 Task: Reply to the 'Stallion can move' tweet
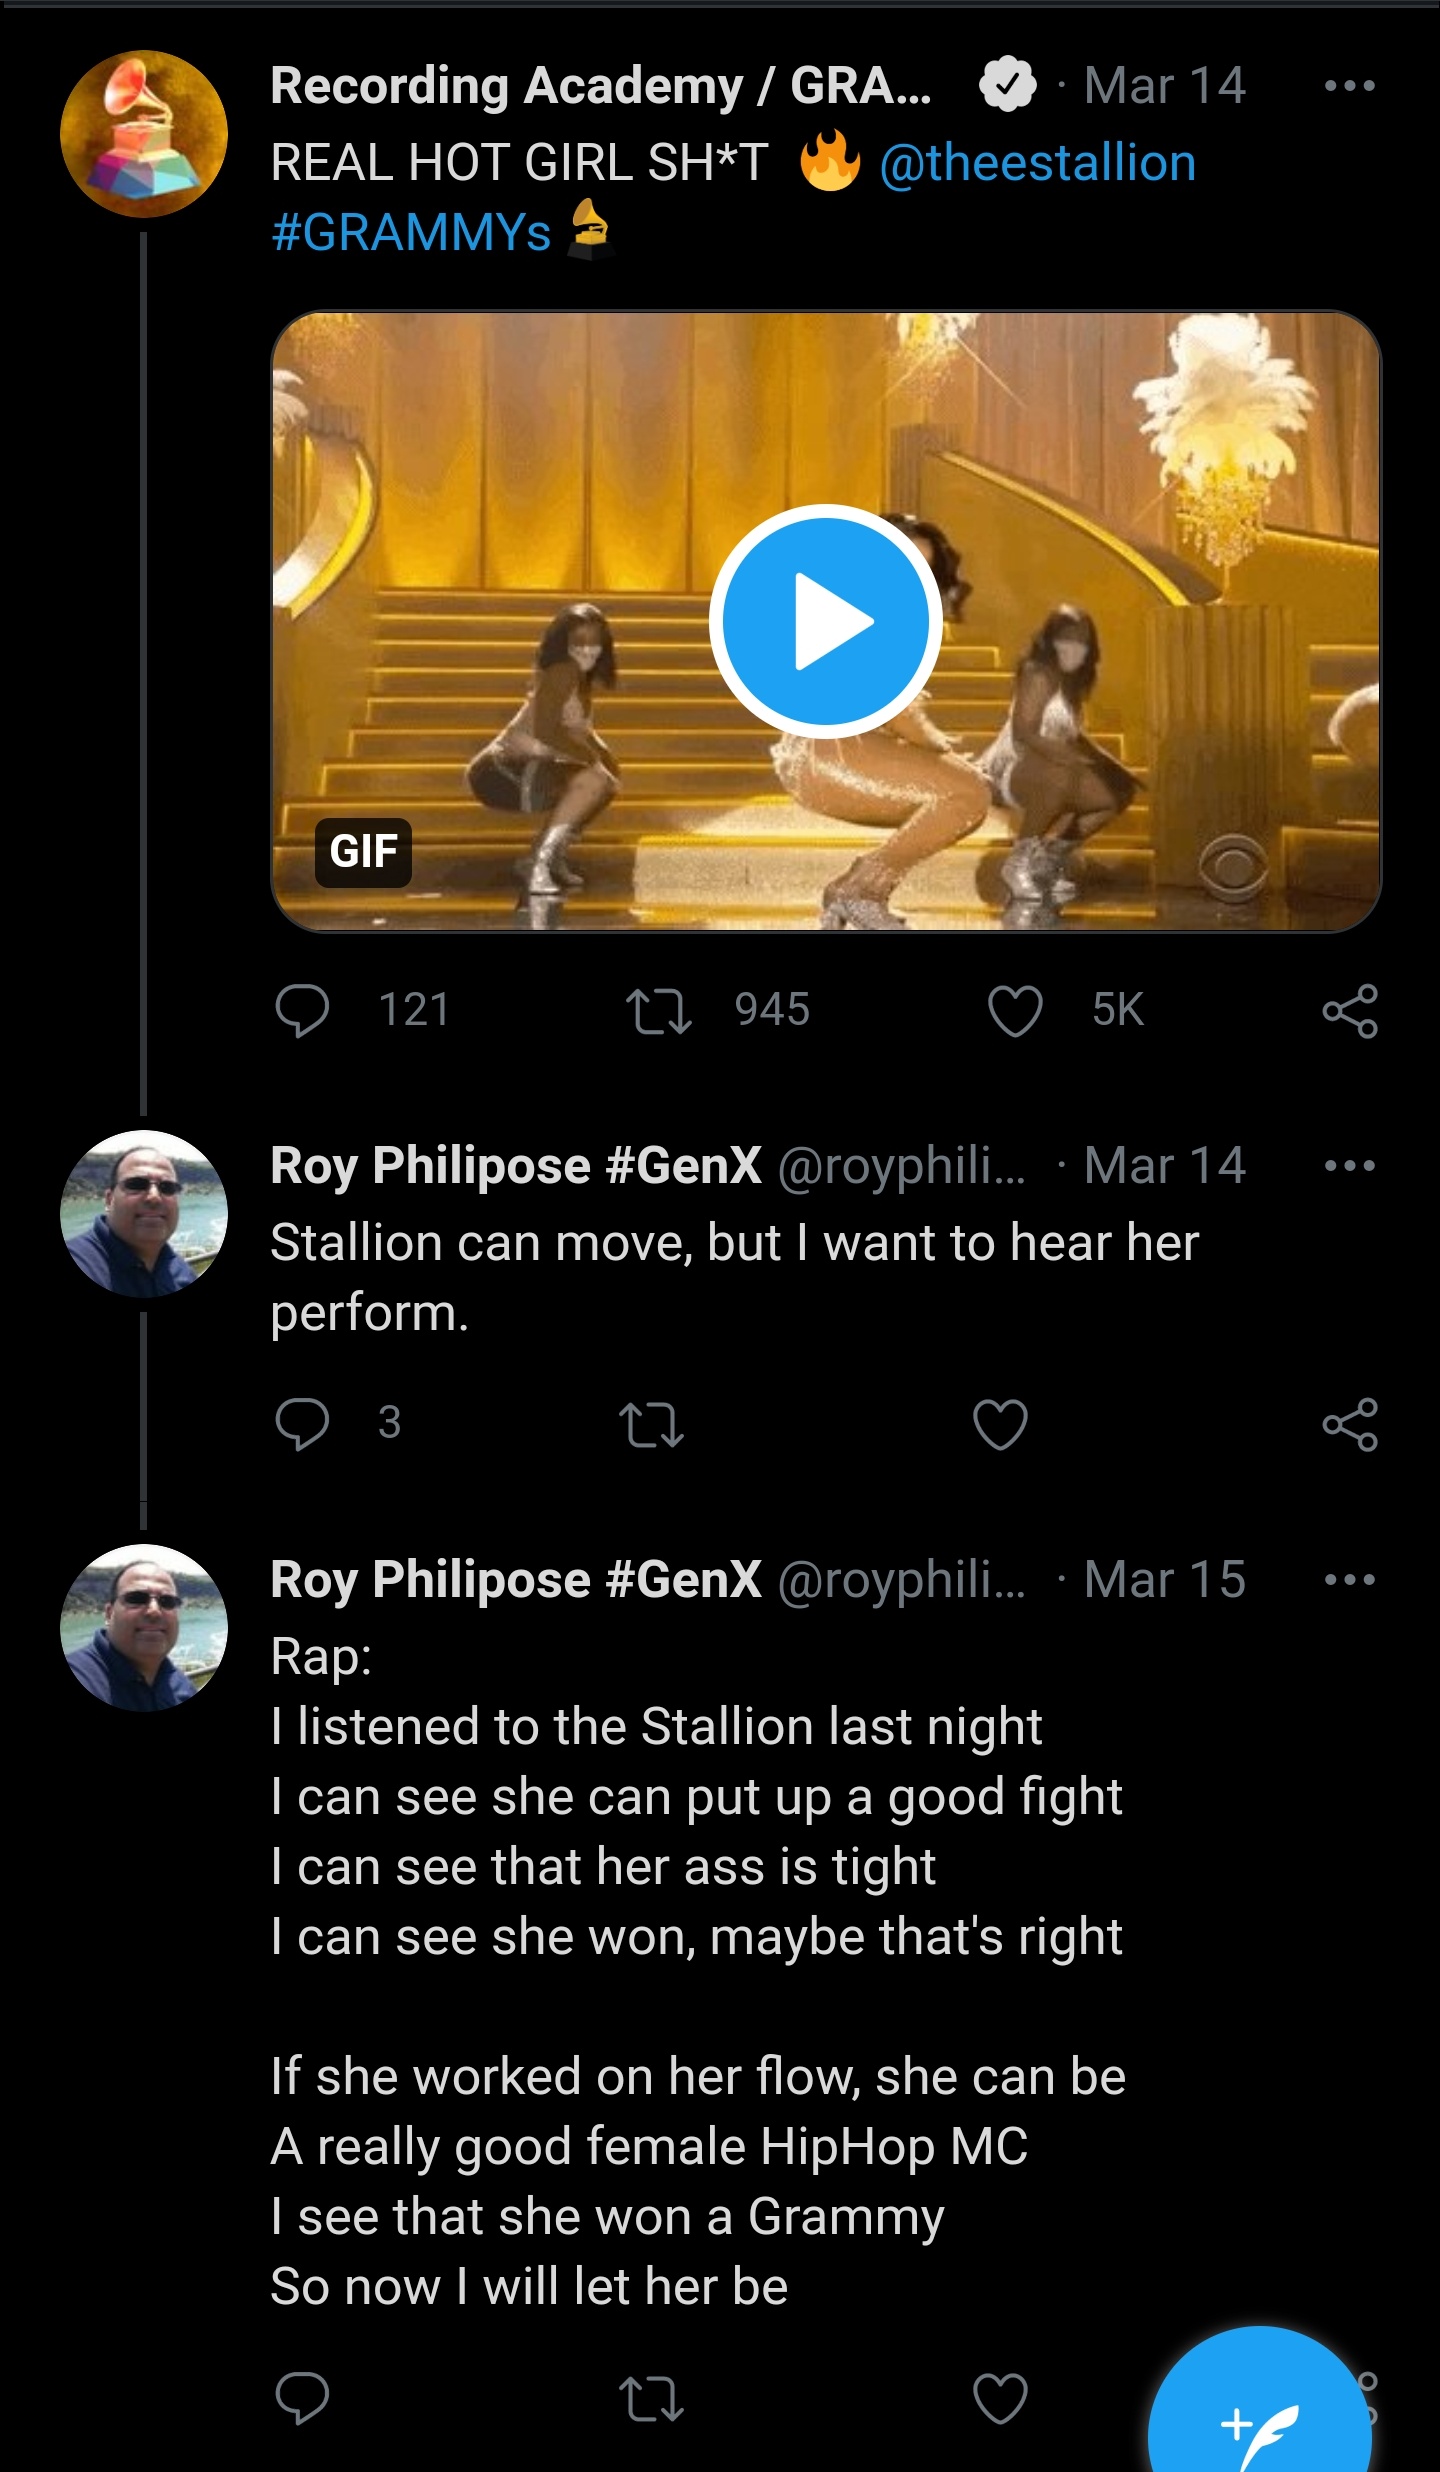tap(302, 1424)
